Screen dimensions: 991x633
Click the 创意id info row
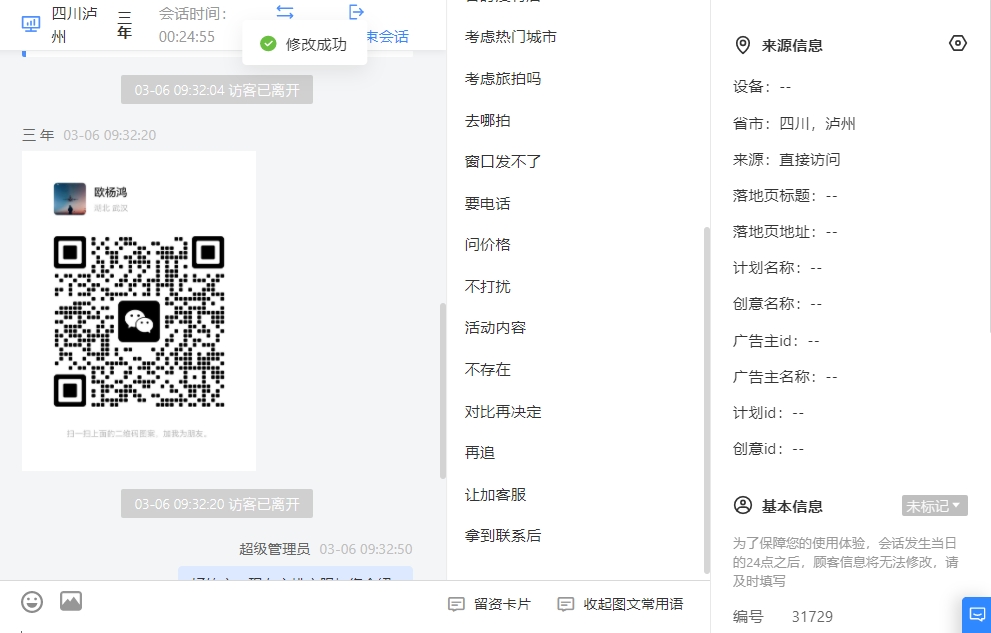[769, 449]
